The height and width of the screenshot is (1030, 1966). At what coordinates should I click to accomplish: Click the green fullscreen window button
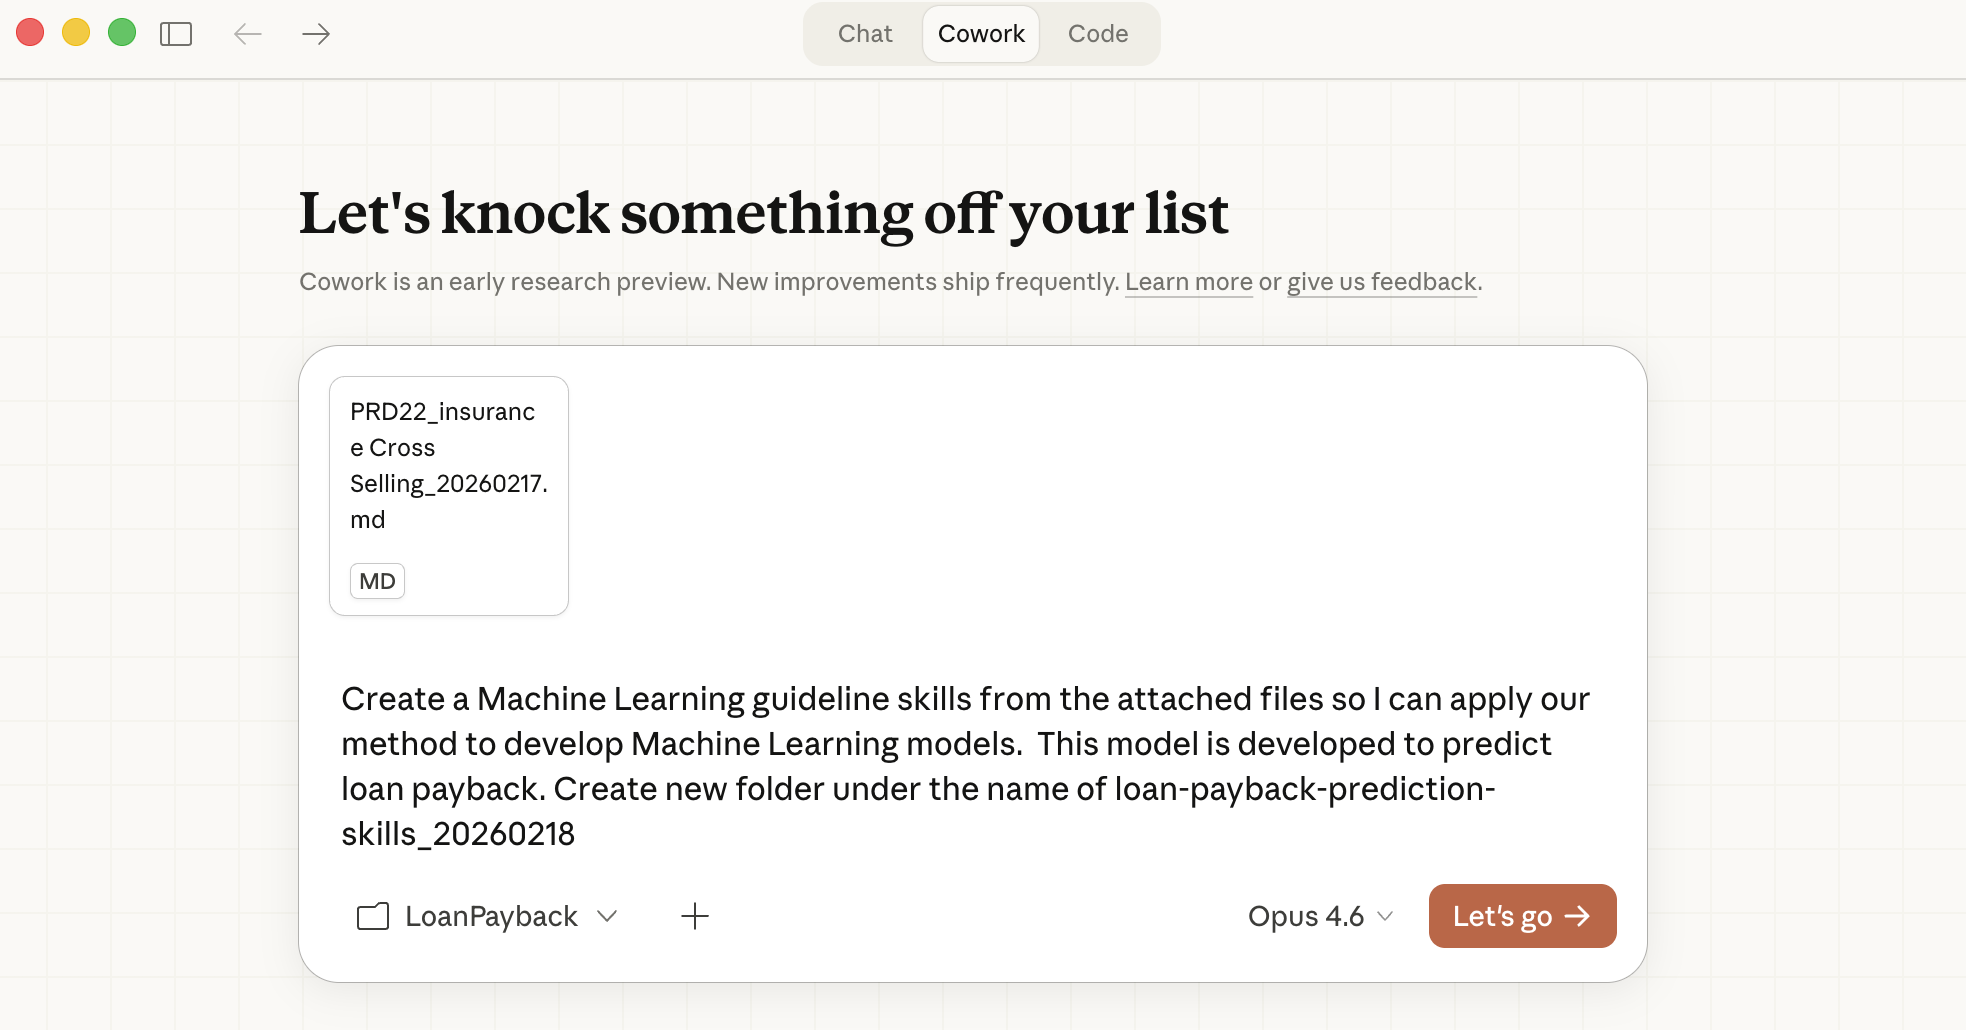122,33
